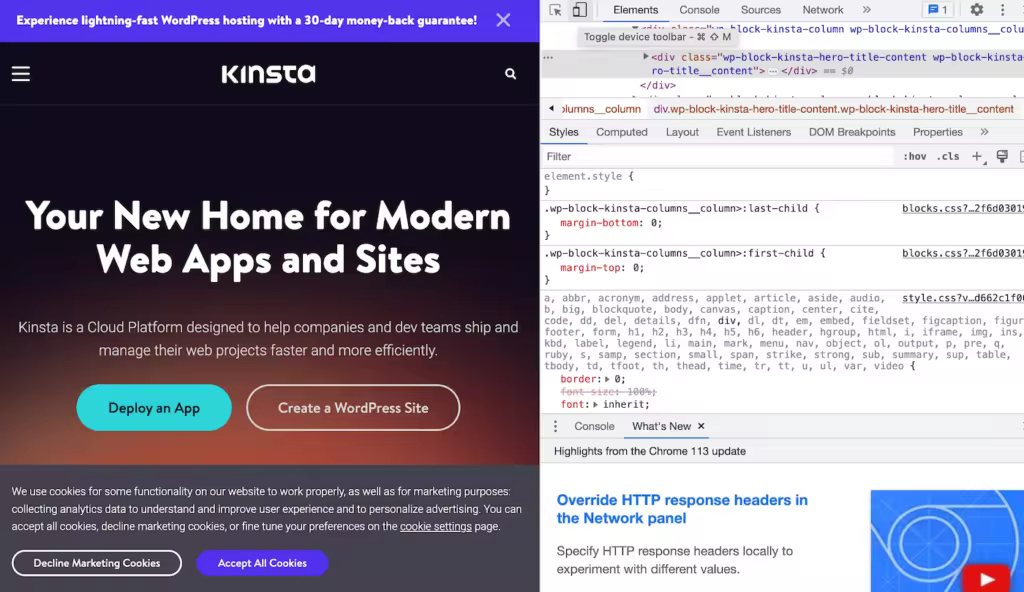Screen dimensions: 1024x592
Task: Click the Kinsta logo
Action: pyautogui.click(x=268, y=74)
